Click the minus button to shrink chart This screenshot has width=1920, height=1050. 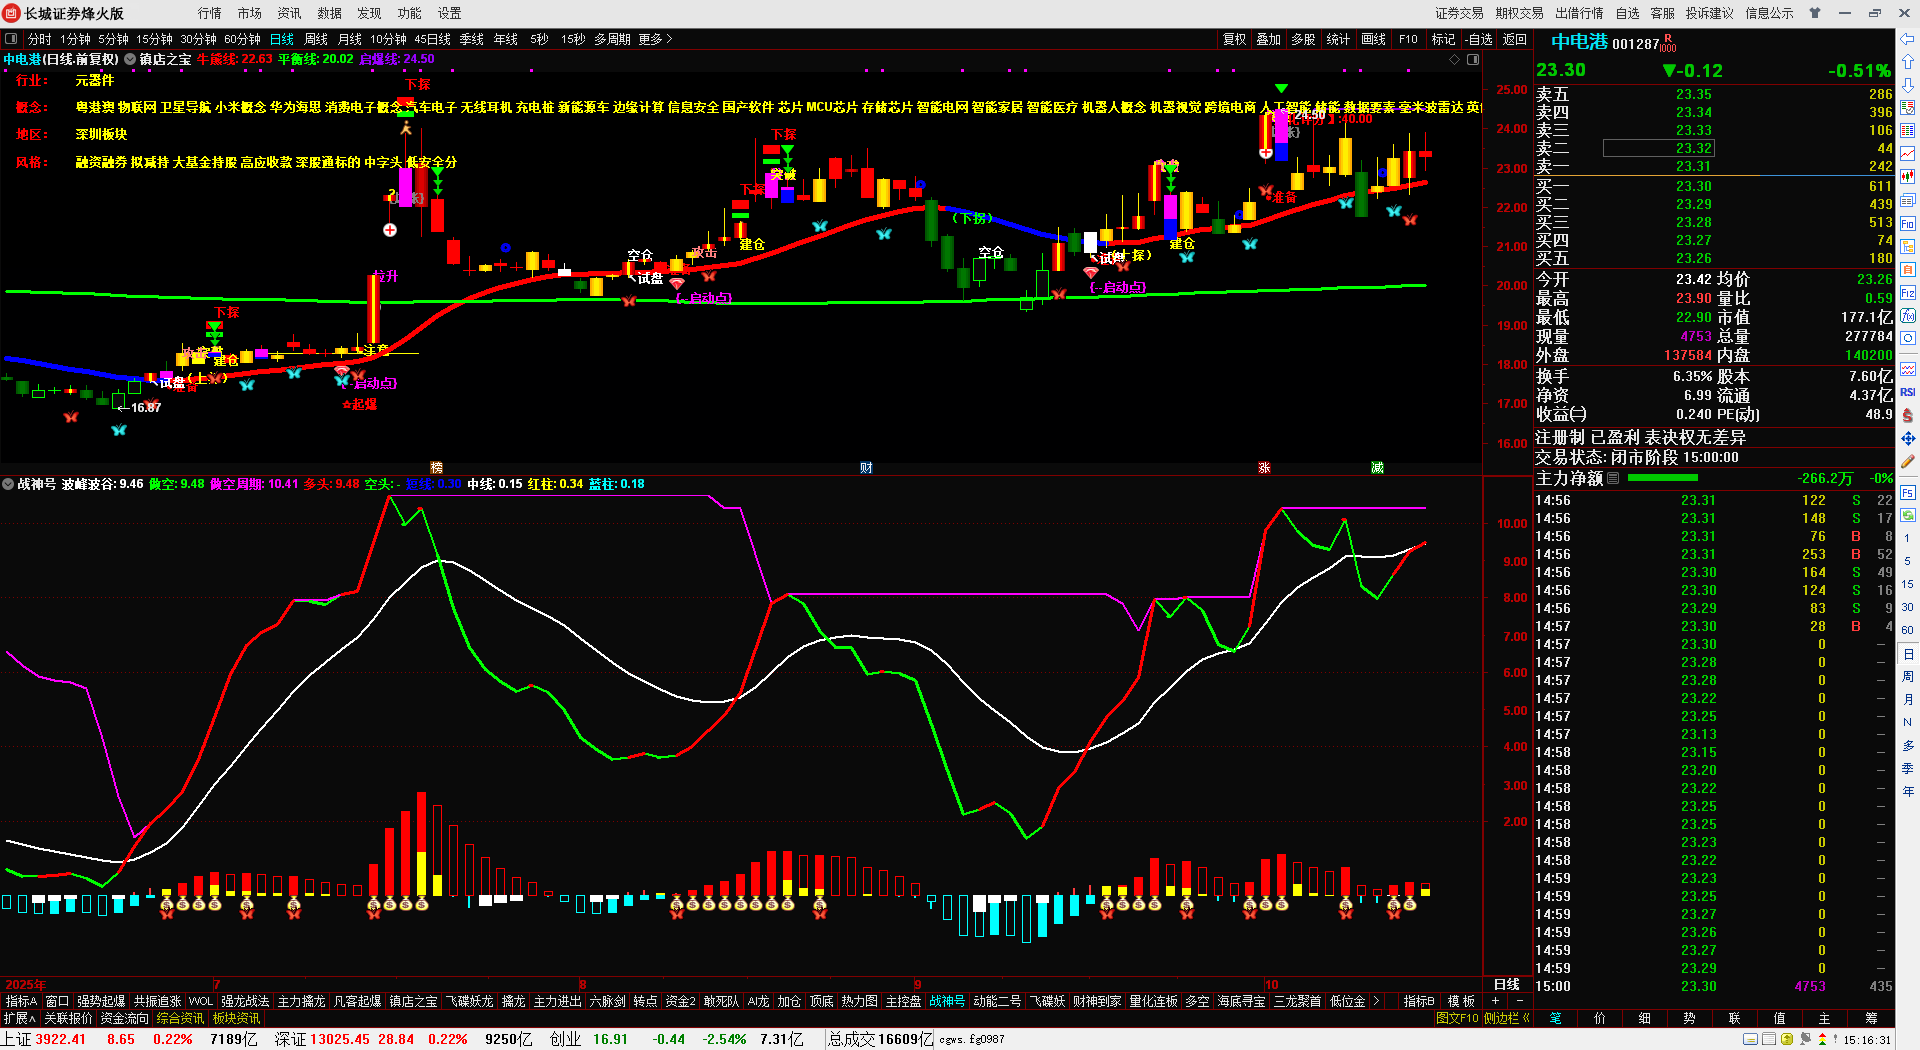pyautogui.click(x=1520, y=1001)
